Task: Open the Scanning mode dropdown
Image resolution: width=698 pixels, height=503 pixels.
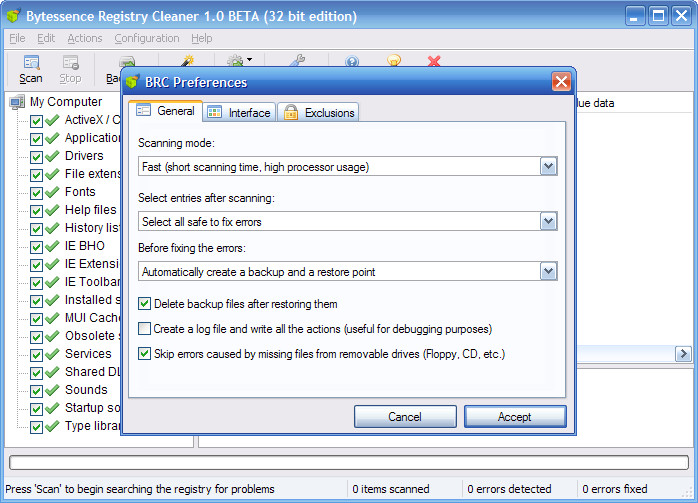Action: (x=548, y=167)
